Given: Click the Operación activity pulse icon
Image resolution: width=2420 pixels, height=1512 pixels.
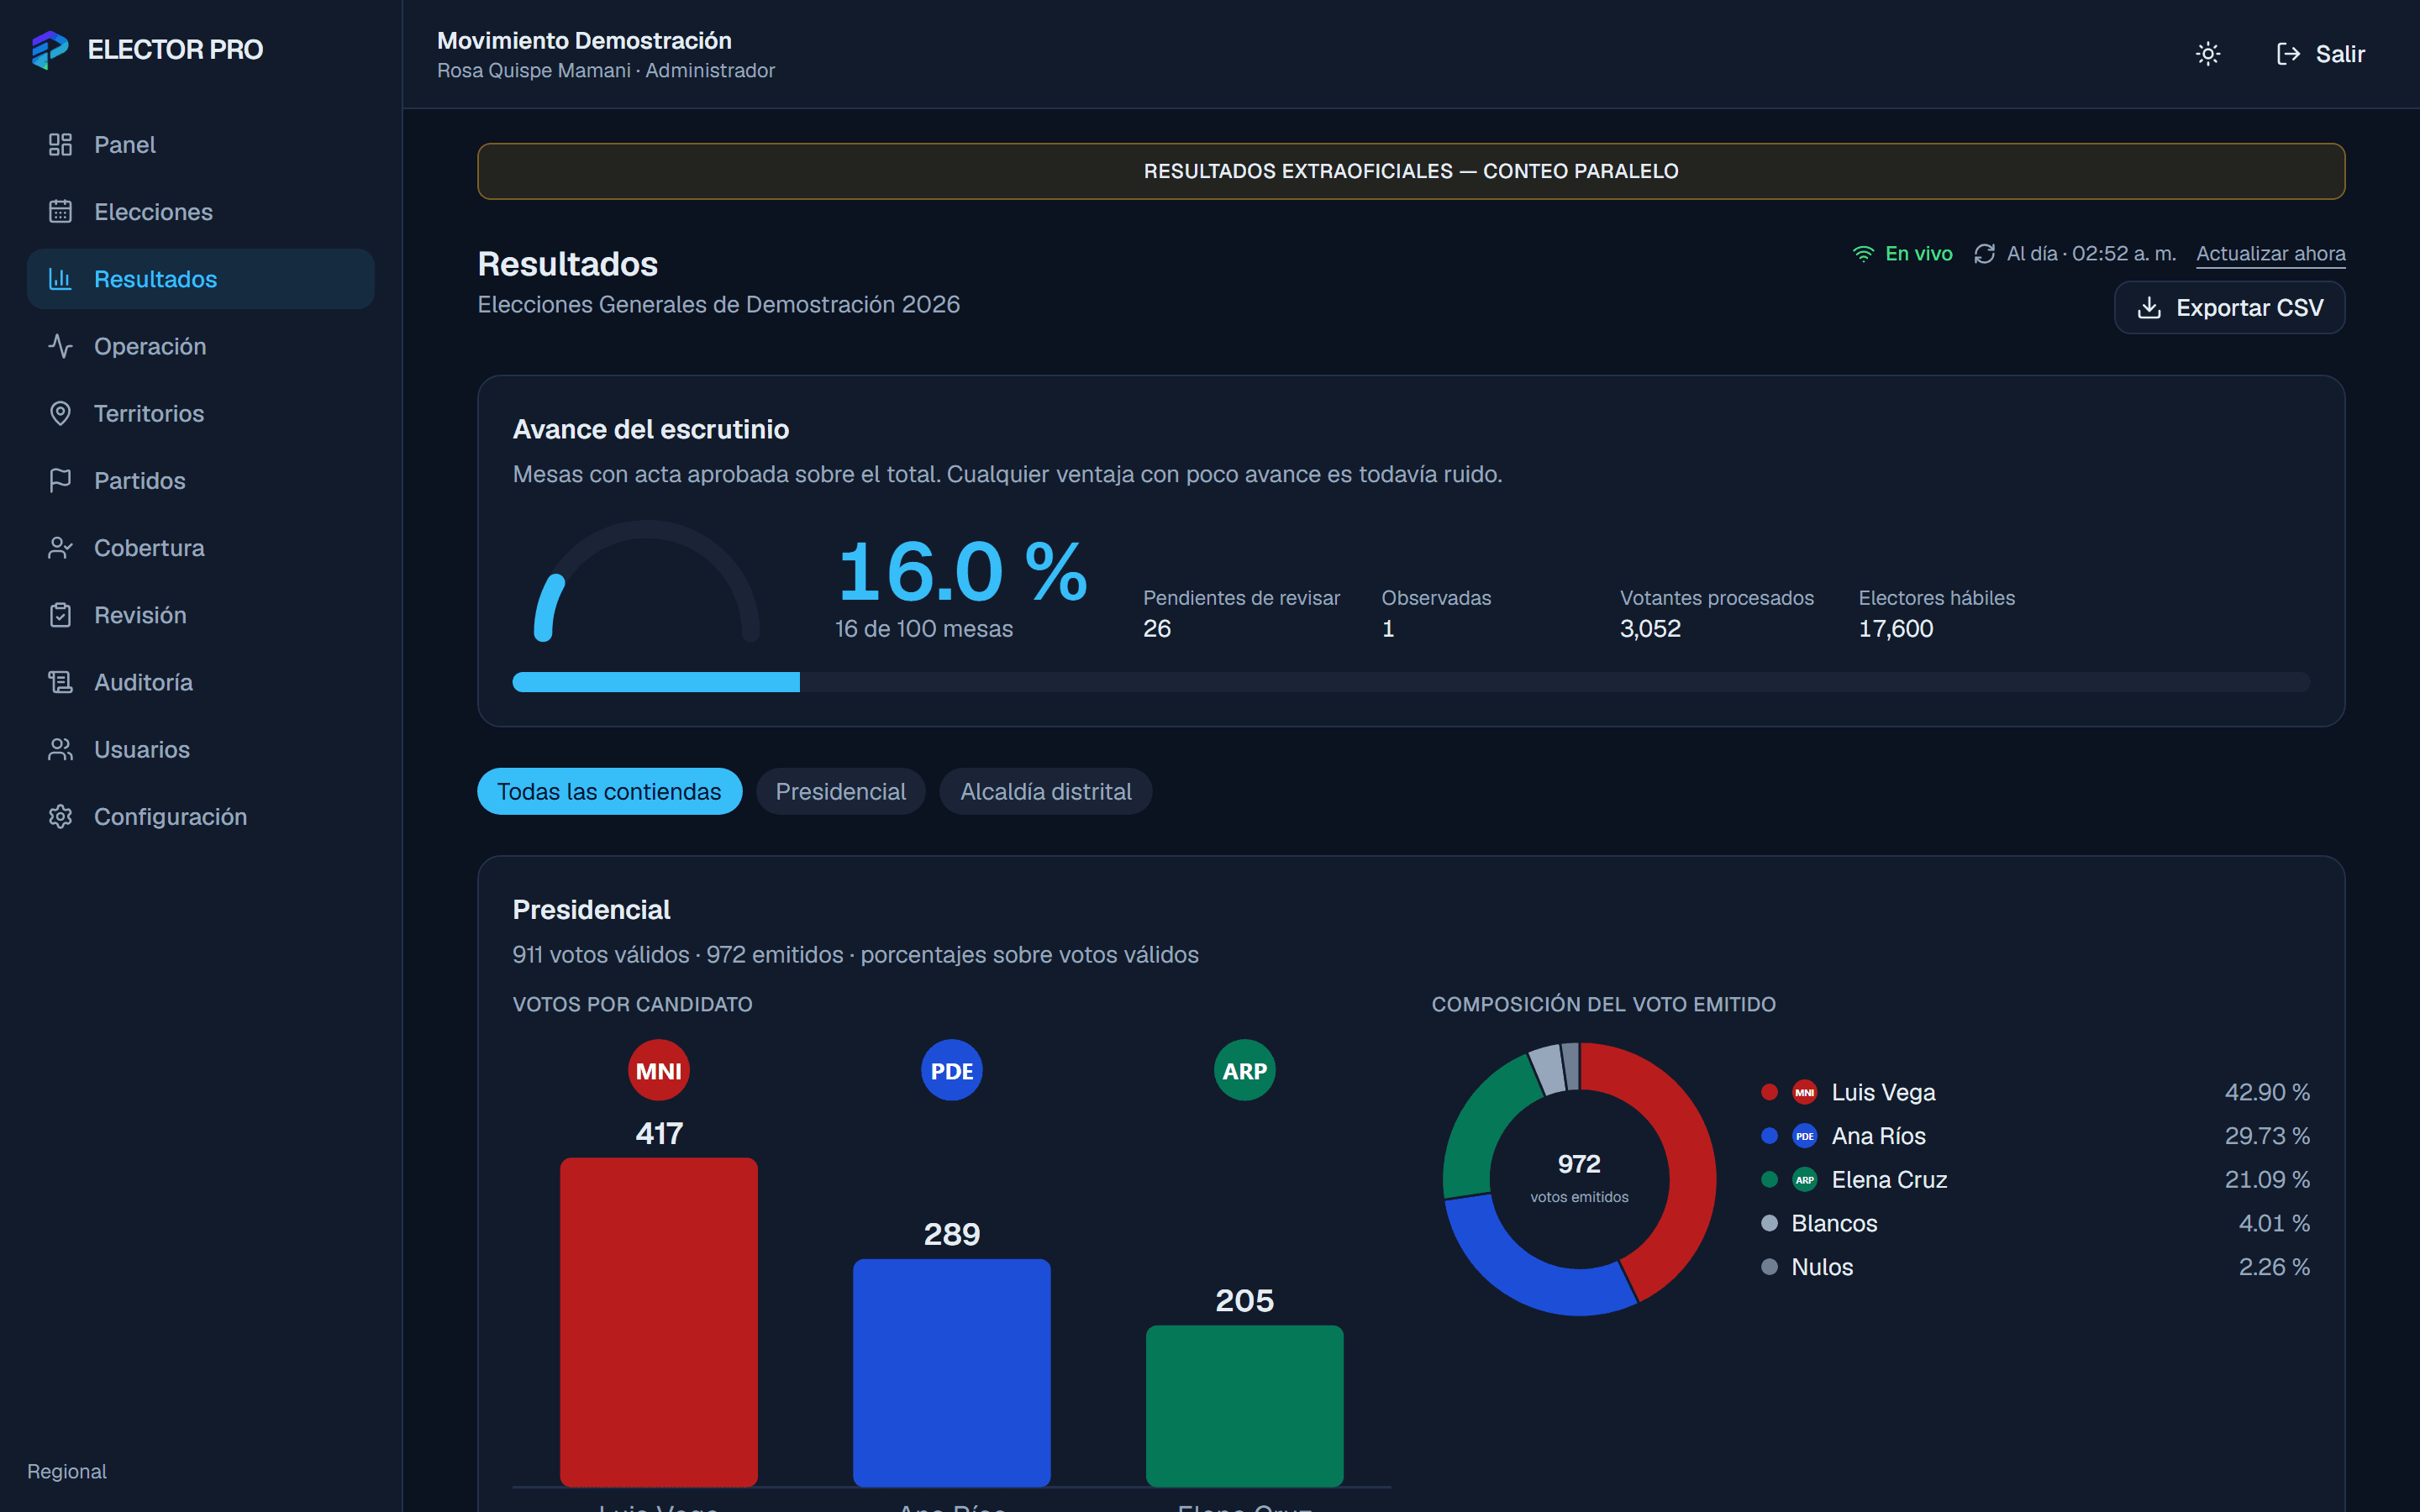Looking at the screenshot, I should (60, 346).
